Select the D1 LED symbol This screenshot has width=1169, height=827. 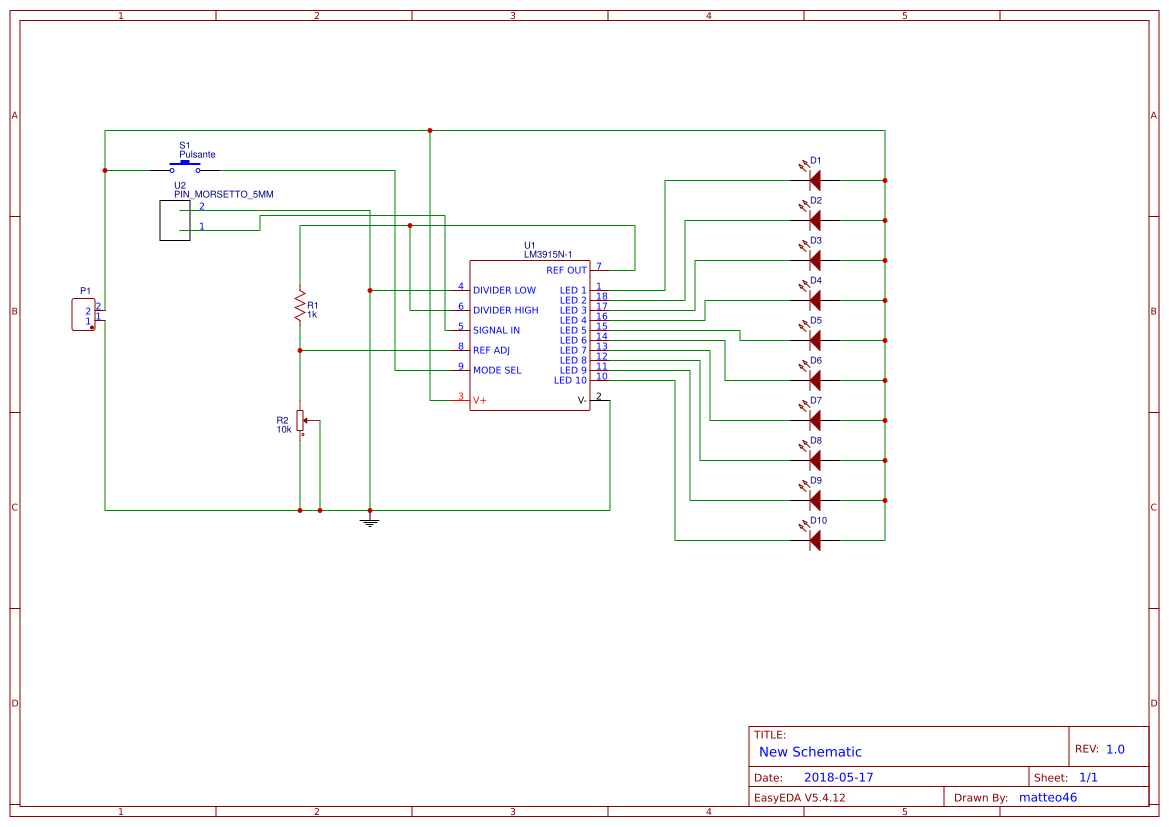pyautogui.click(x=814, y=180)
